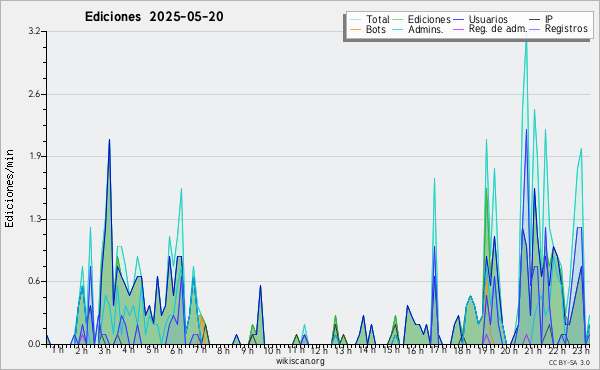Click the y-axis value 2.6

[x=34, y=94]
